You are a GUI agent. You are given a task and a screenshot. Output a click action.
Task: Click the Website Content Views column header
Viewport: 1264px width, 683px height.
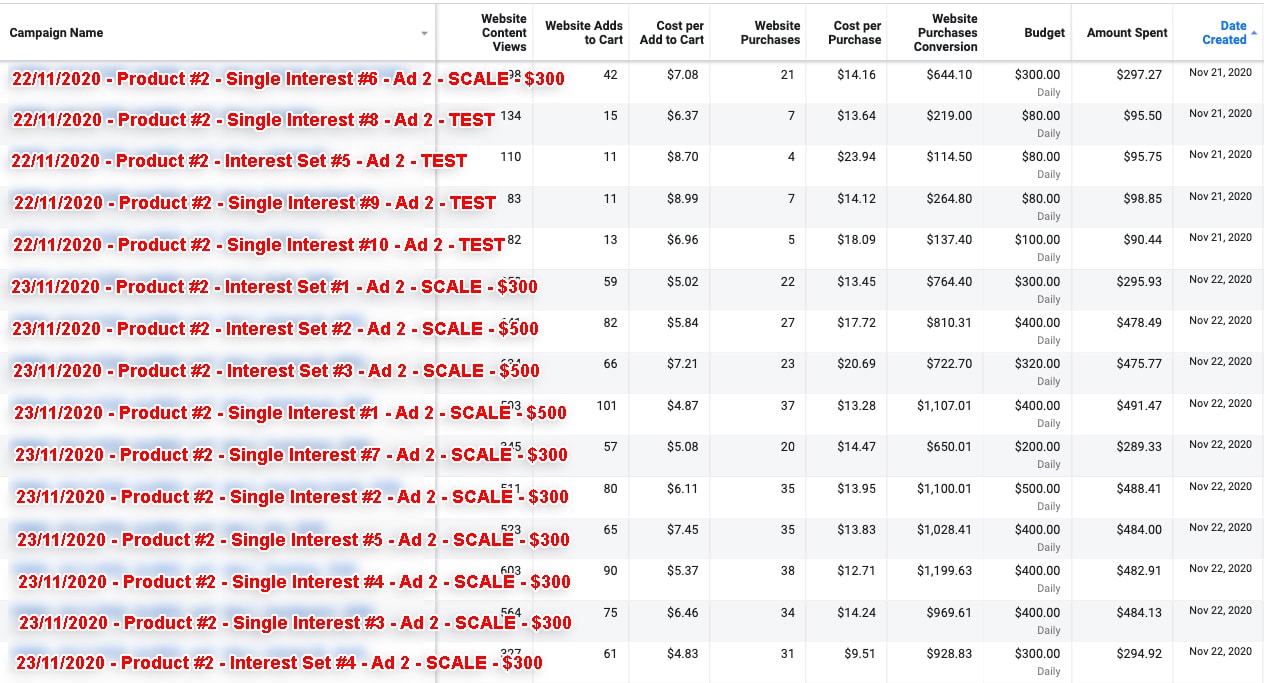pyautogui.click(x=503, y=32)
